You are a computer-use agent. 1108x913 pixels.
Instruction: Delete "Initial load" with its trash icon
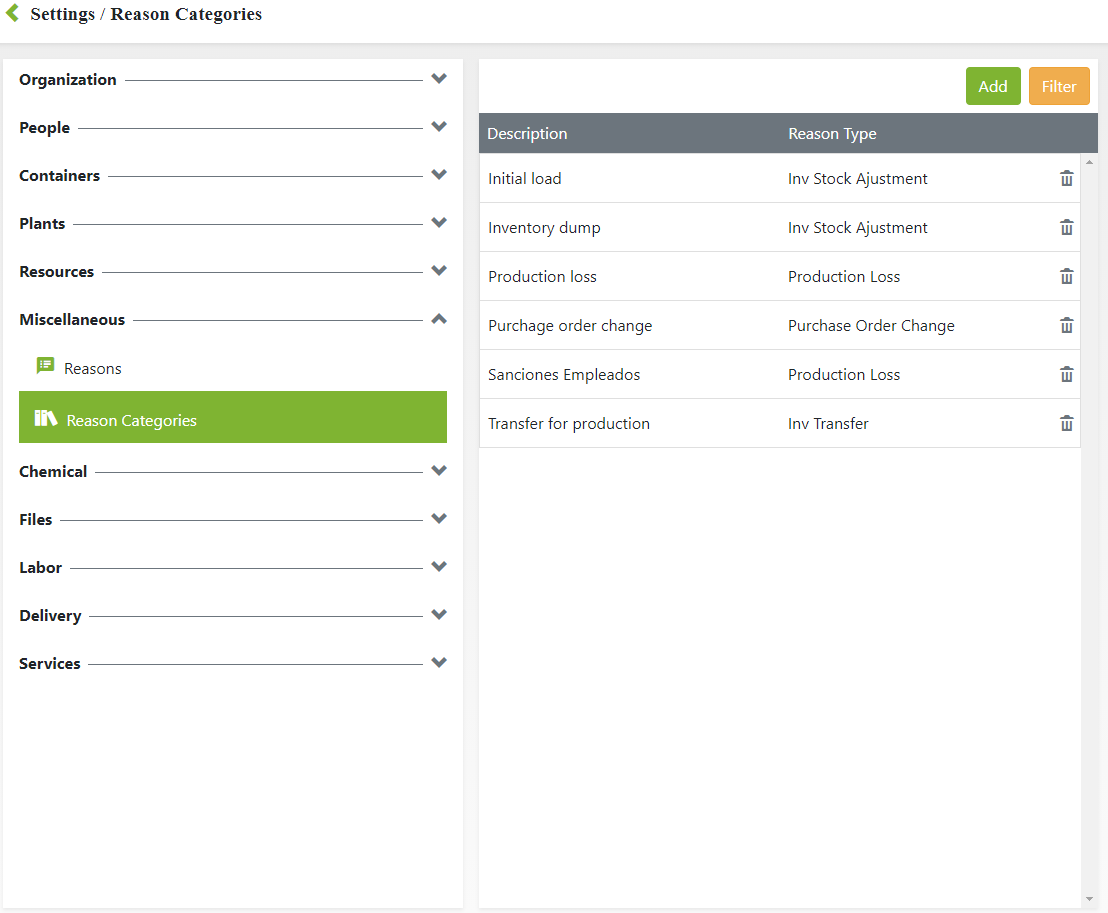click(x=1066, y=178)
